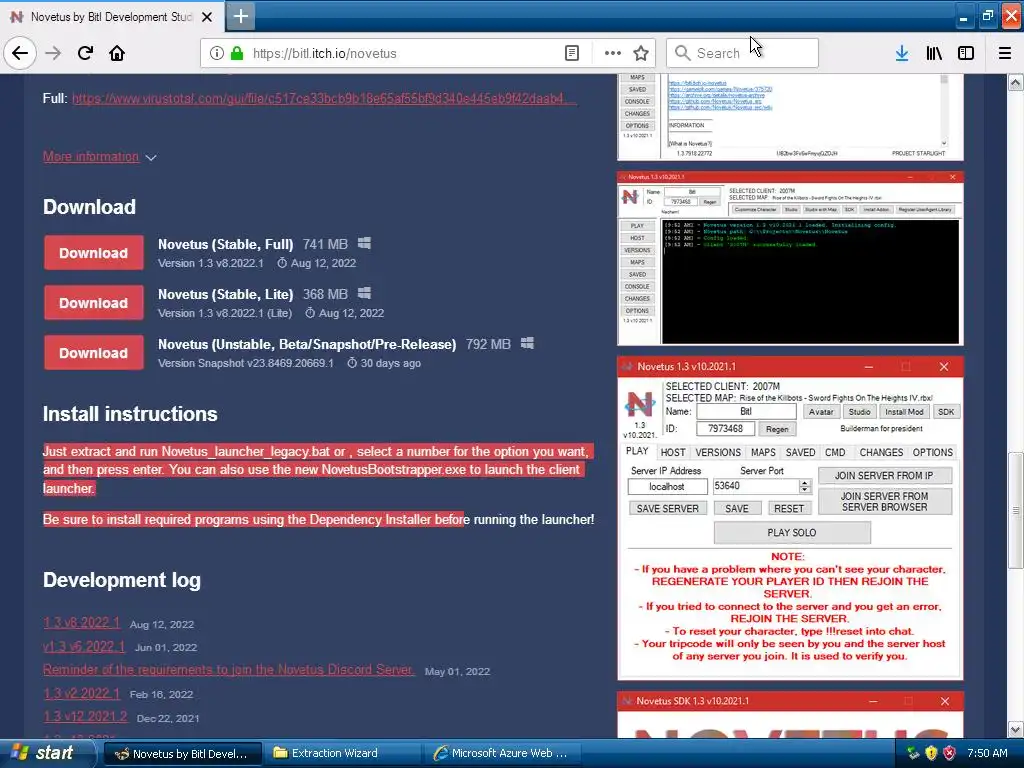Open top Novetus information screenshot
This screenshot has height=768, width=1024.
[x=790, y=117]
